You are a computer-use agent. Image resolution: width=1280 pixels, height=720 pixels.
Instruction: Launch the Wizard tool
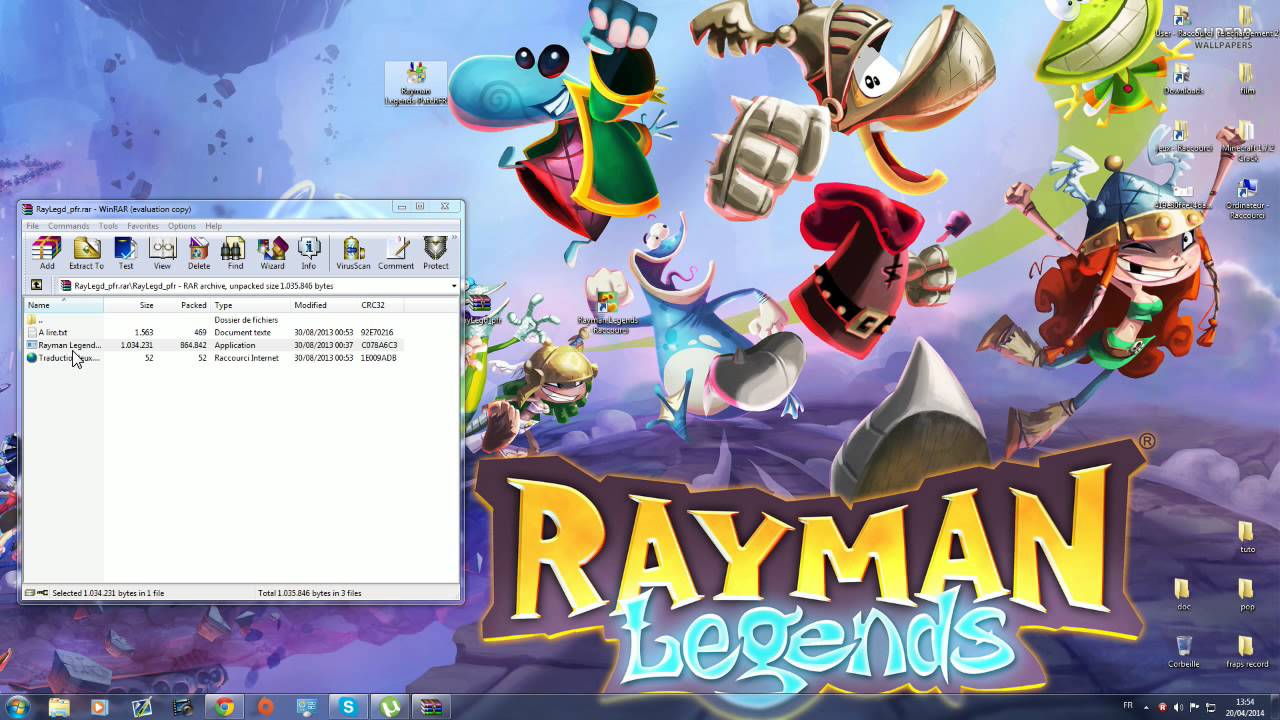coord(272,253)
